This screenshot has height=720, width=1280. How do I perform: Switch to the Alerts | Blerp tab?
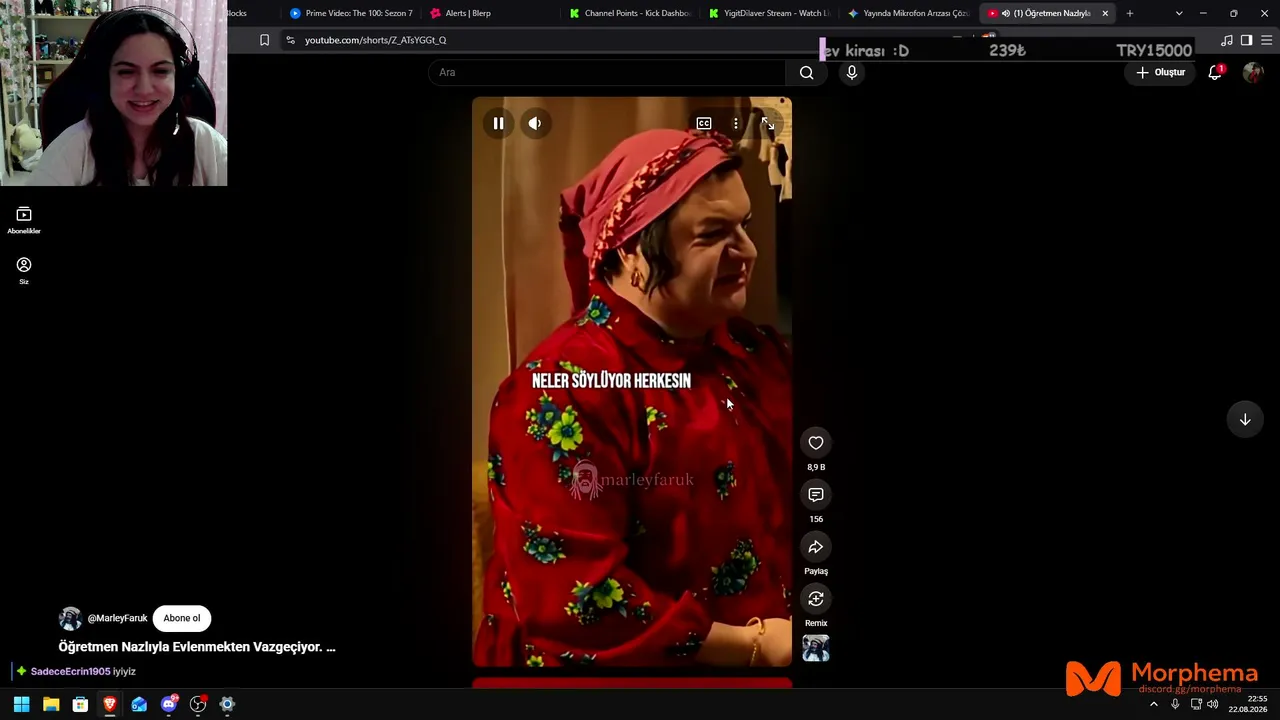click(x=491, y=13)
